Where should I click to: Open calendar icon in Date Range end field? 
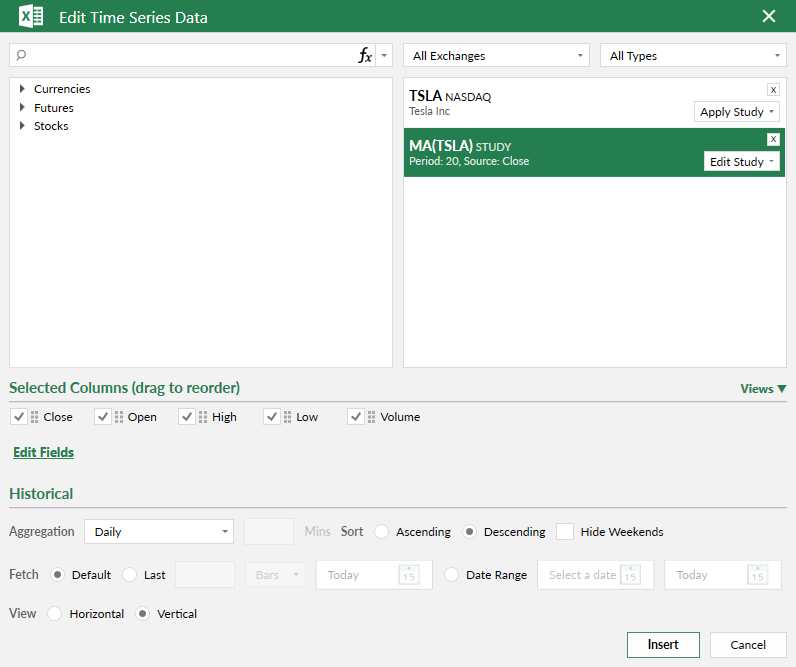757,575
